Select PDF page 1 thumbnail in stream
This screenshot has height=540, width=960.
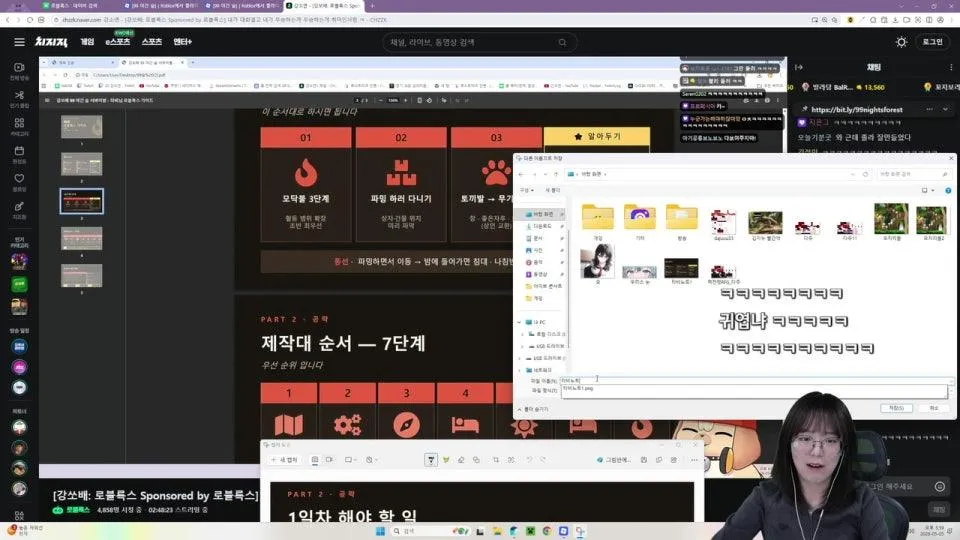(81, 127)
